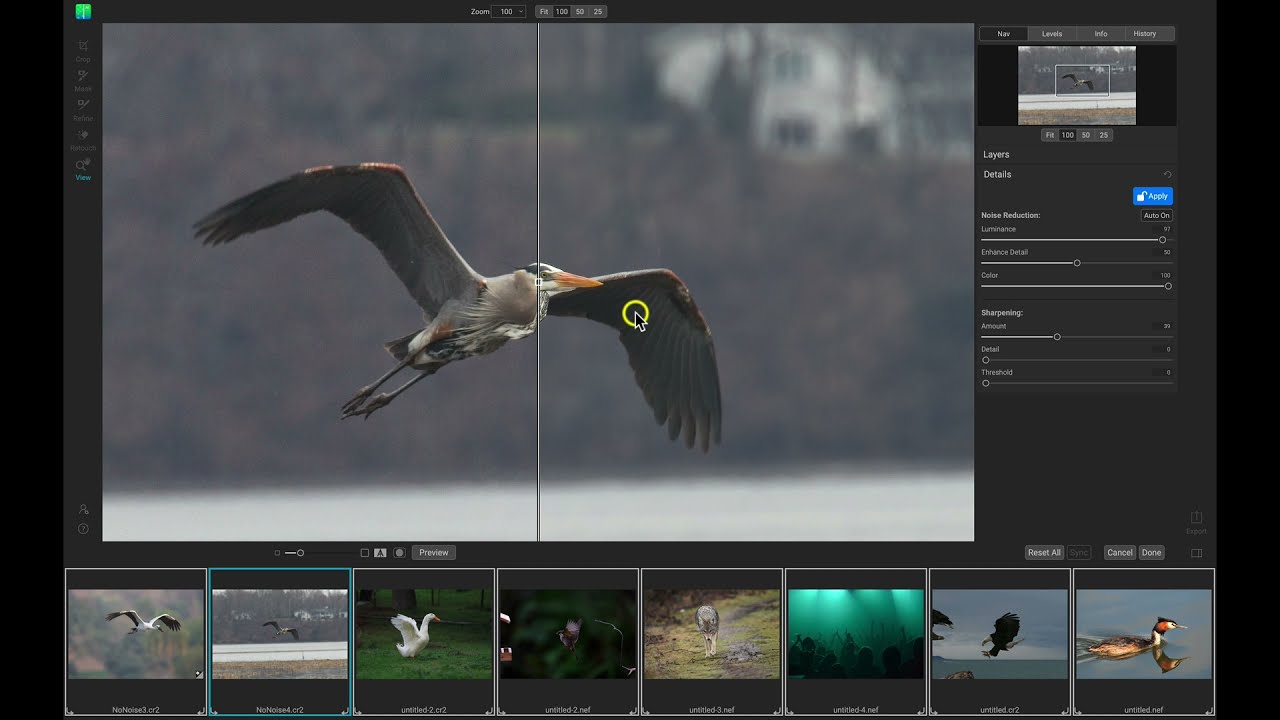Click the help question mark icon
This screenshot has height=720, width=1280.
coord(83,529)
